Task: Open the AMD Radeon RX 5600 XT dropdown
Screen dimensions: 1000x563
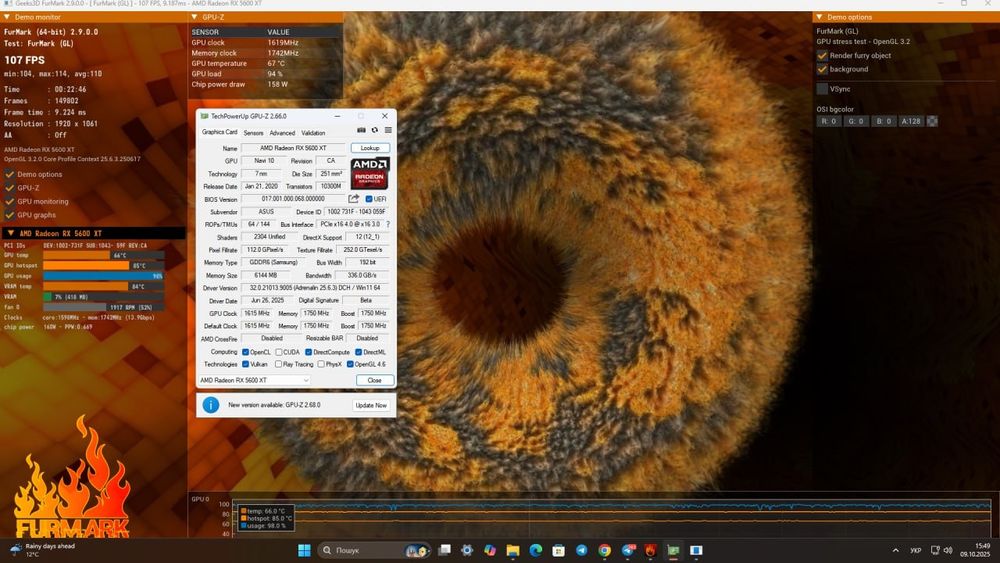Action: coord(254,380)
